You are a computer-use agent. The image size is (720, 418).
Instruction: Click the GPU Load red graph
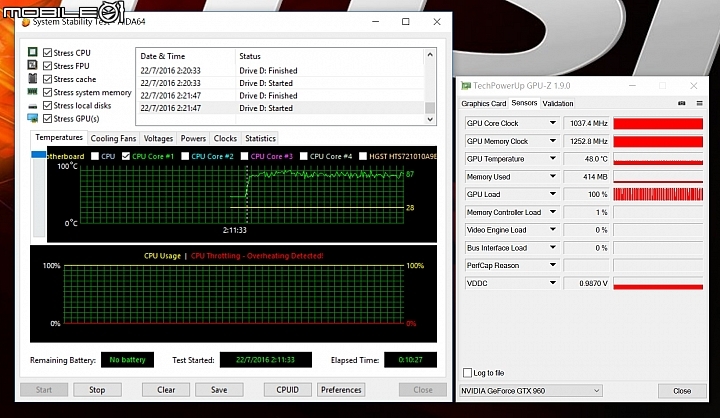pyautogui.click(x=658, y=194)
